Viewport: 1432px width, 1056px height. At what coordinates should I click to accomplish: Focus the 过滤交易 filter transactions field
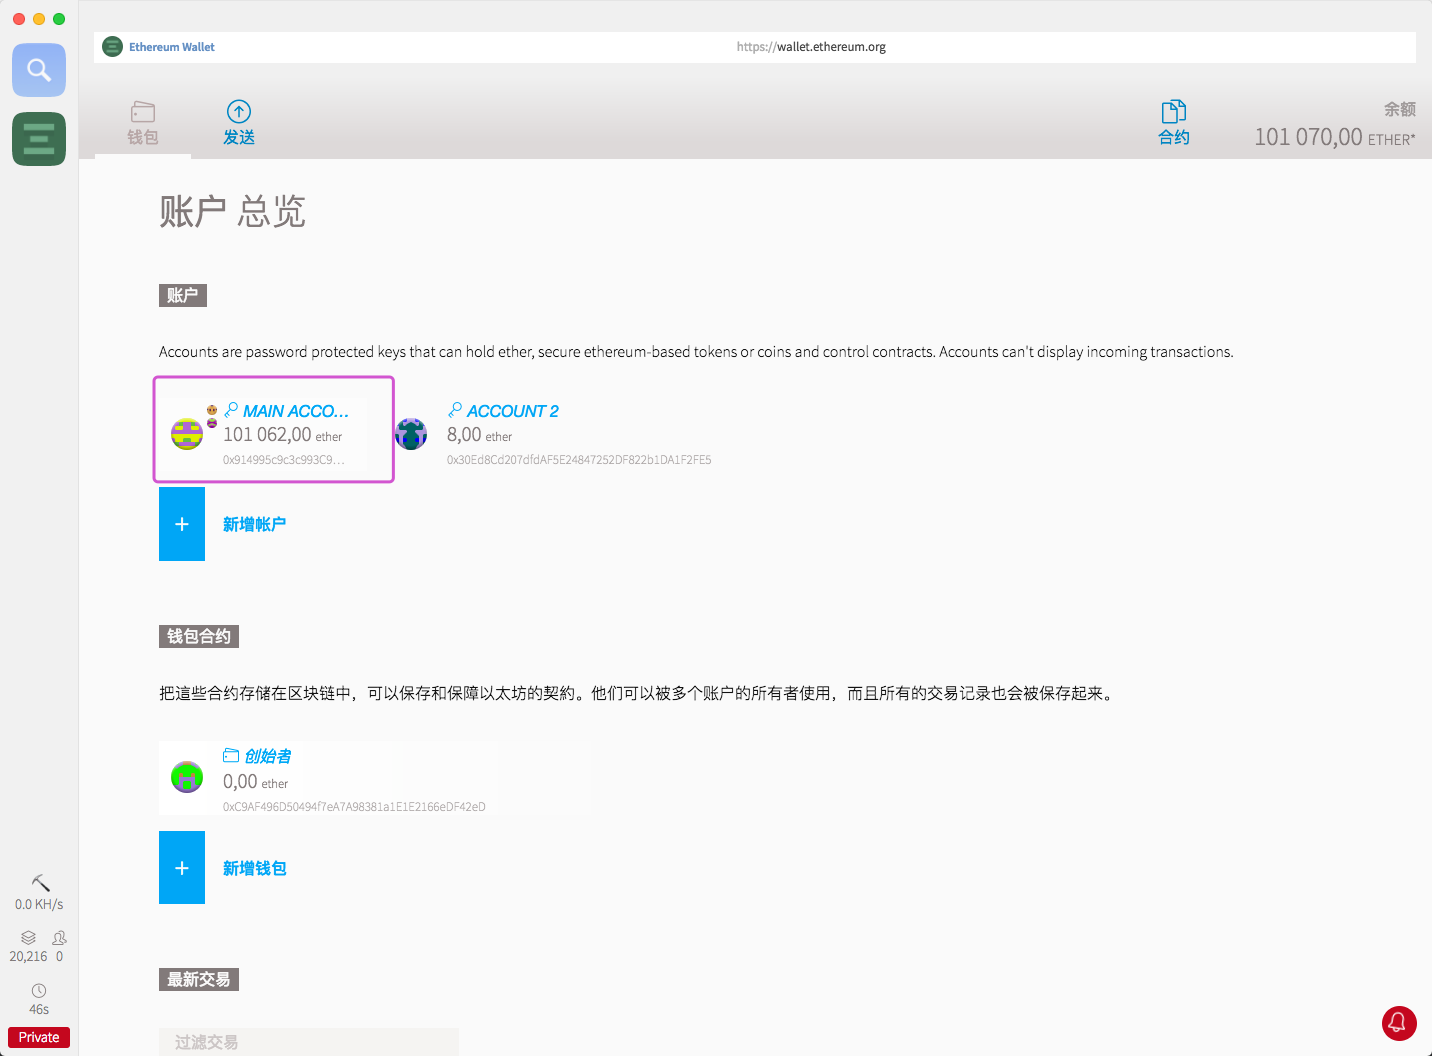309,1042
